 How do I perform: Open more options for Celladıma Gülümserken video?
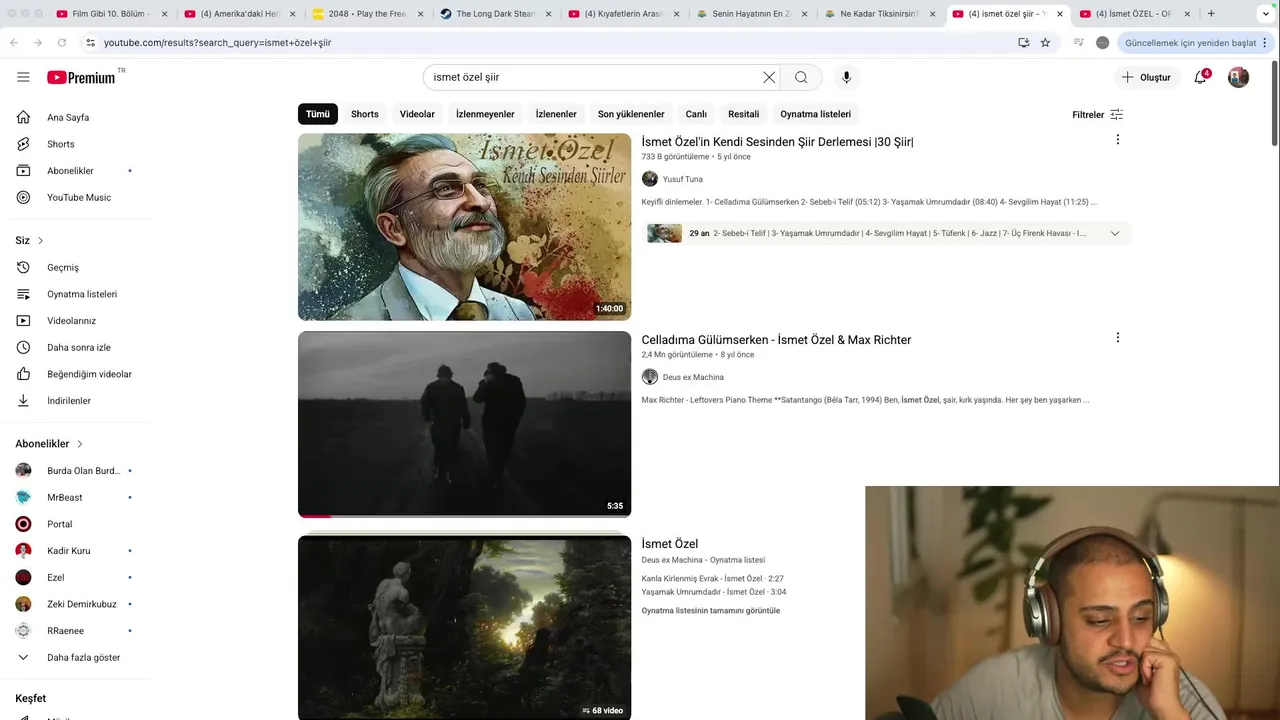tap(1117, 338)
